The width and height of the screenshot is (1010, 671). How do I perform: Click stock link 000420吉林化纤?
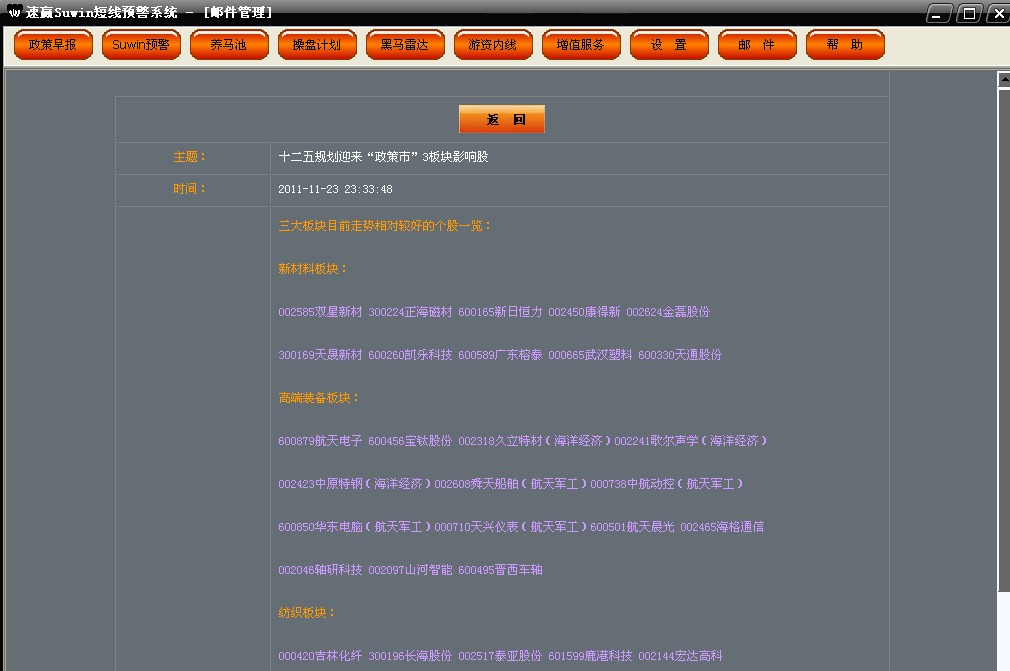click(x=320, y=656)
